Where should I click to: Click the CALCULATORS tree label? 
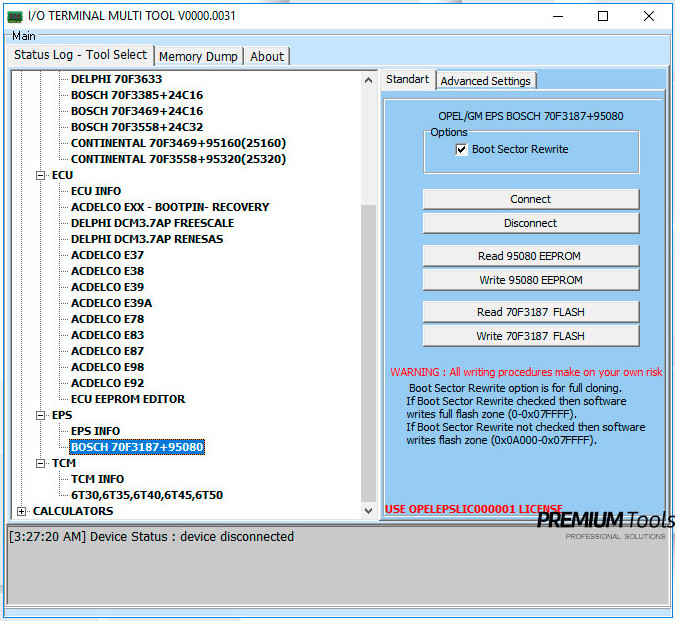73,511
